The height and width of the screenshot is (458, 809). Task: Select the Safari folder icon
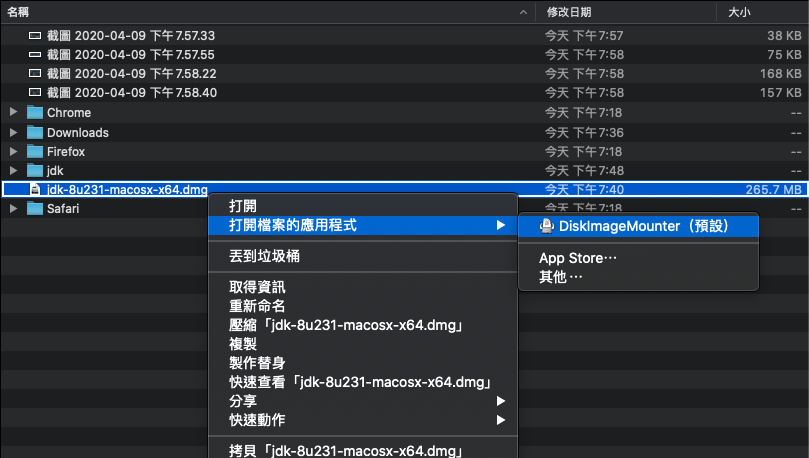35,208
